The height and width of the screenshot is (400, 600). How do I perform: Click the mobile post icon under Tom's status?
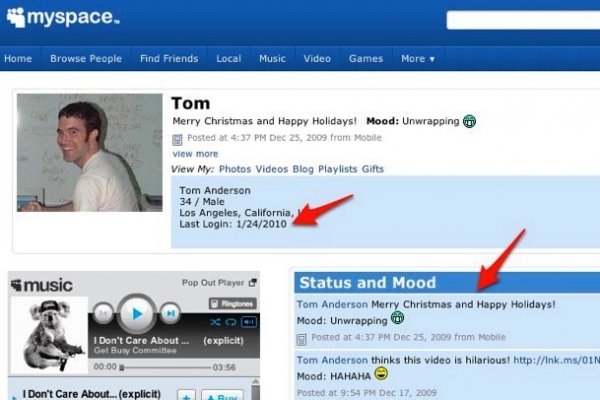pos(177,140)
